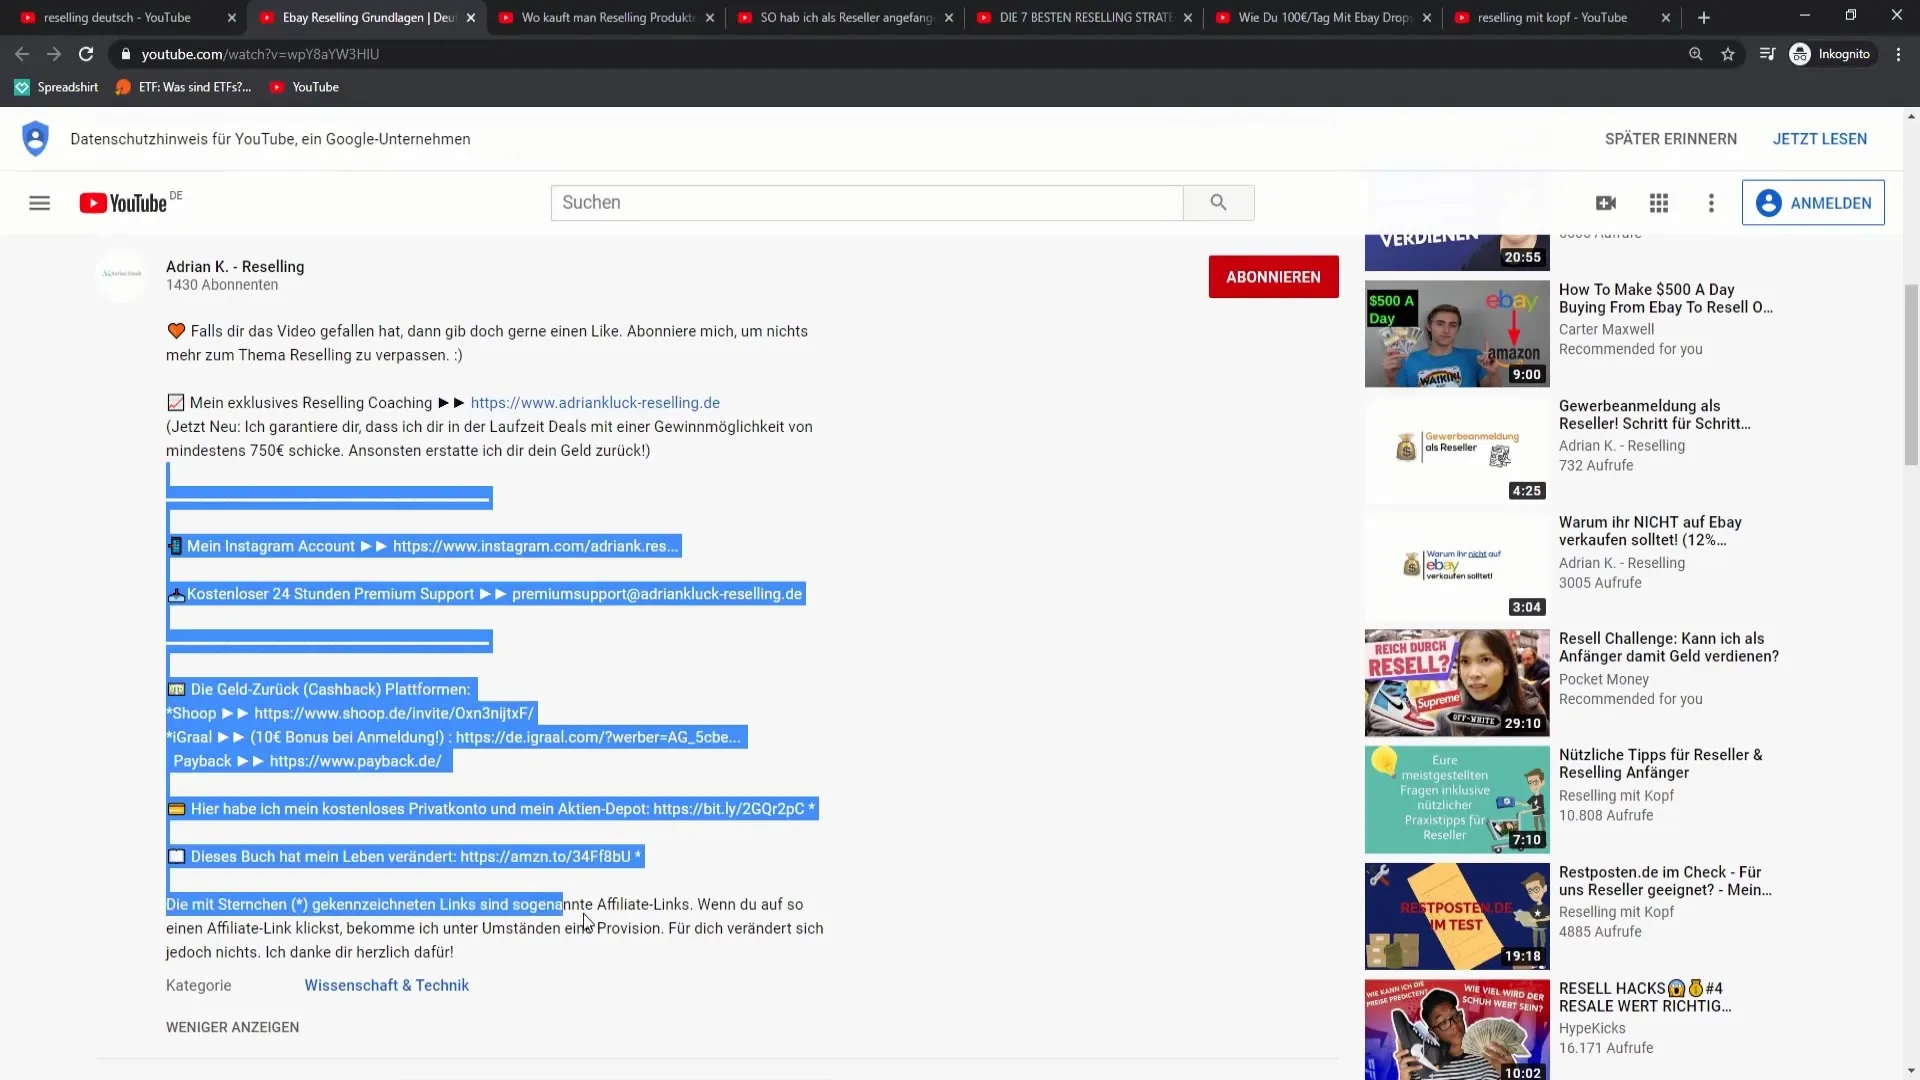This screenshot has width=1920, height=1080.
Task: Click the ABONNIEREN subscribe button
Action: tap(1273, 277)
